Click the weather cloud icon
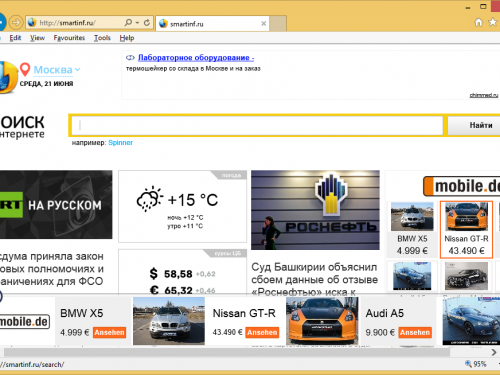This screenshot has width=500, height=375. point(150,199)
